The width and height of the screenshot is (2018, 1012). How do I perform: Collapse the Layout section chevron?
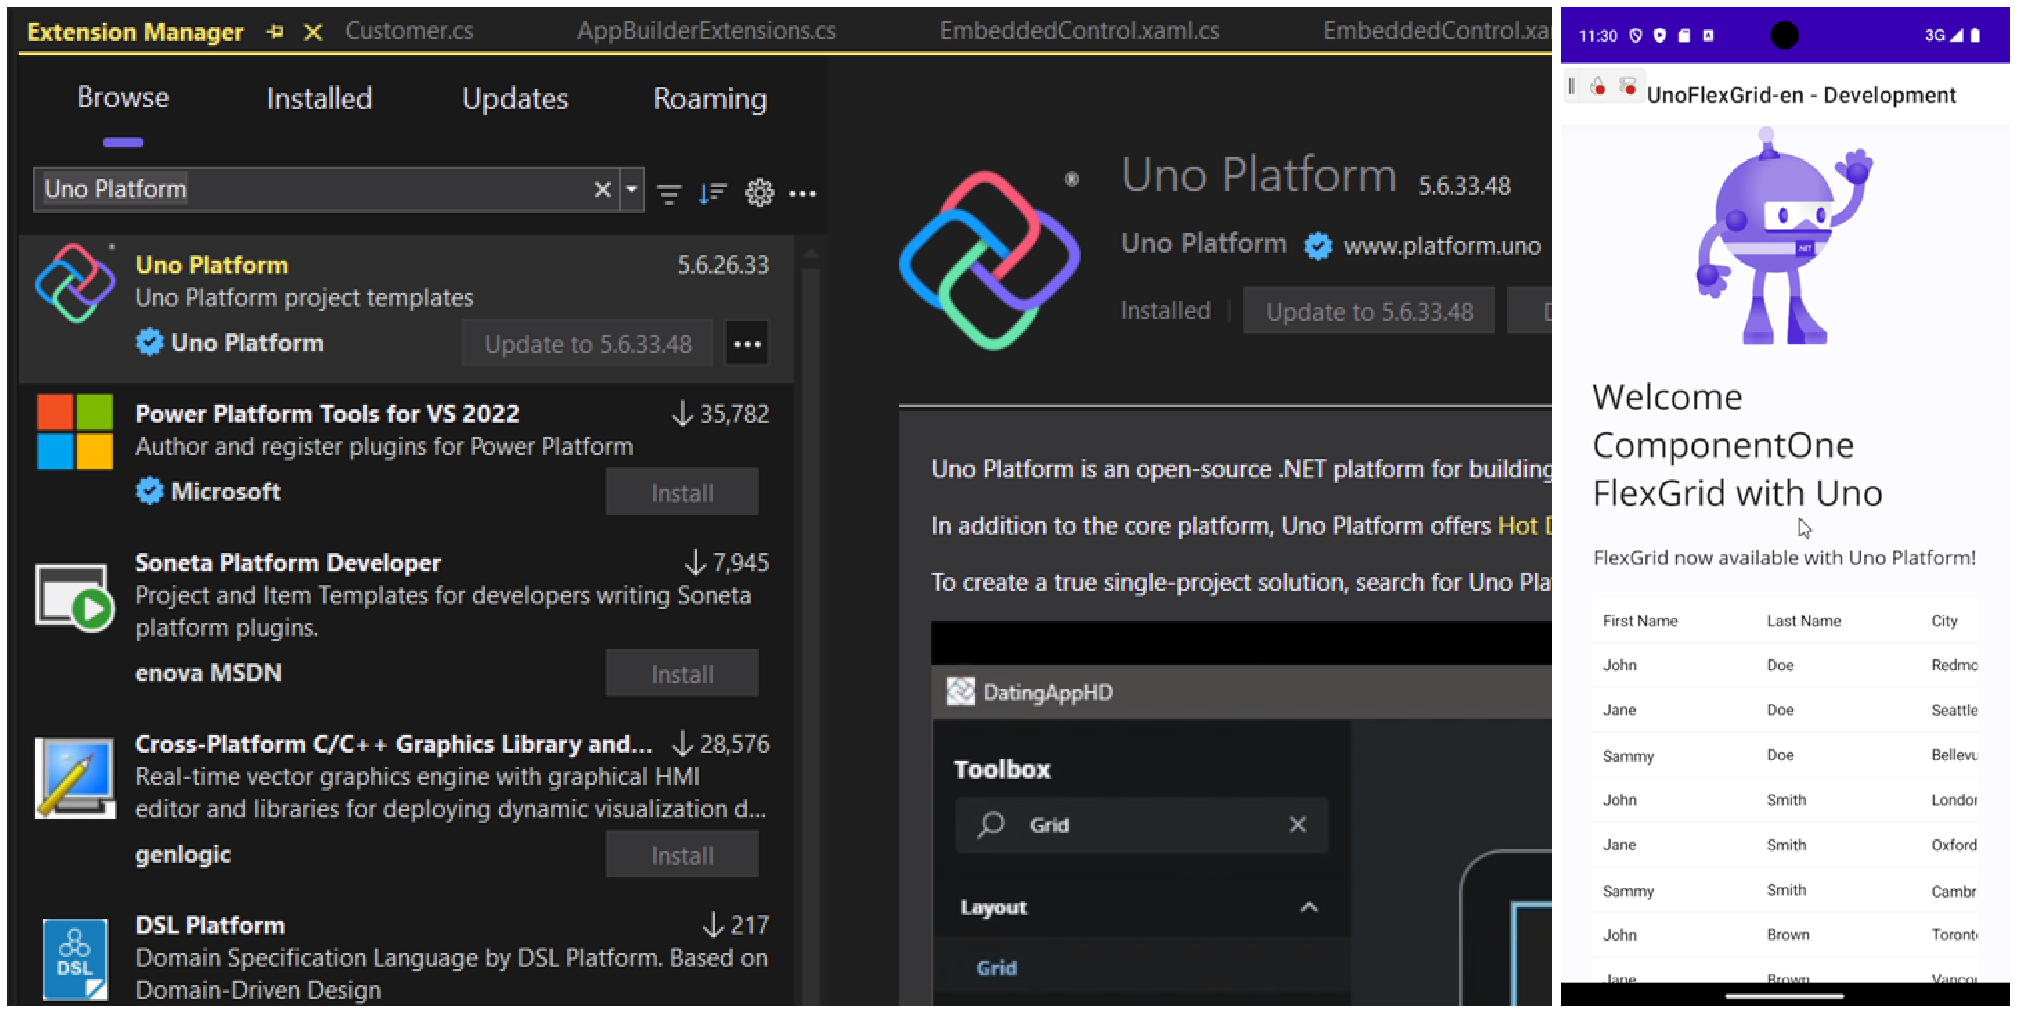(1308, 907)
